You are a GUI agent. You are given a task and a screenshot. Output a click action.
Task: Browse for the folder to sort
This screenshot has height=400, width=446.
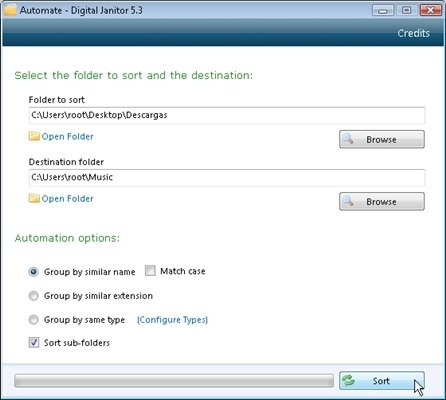[382, 139]
